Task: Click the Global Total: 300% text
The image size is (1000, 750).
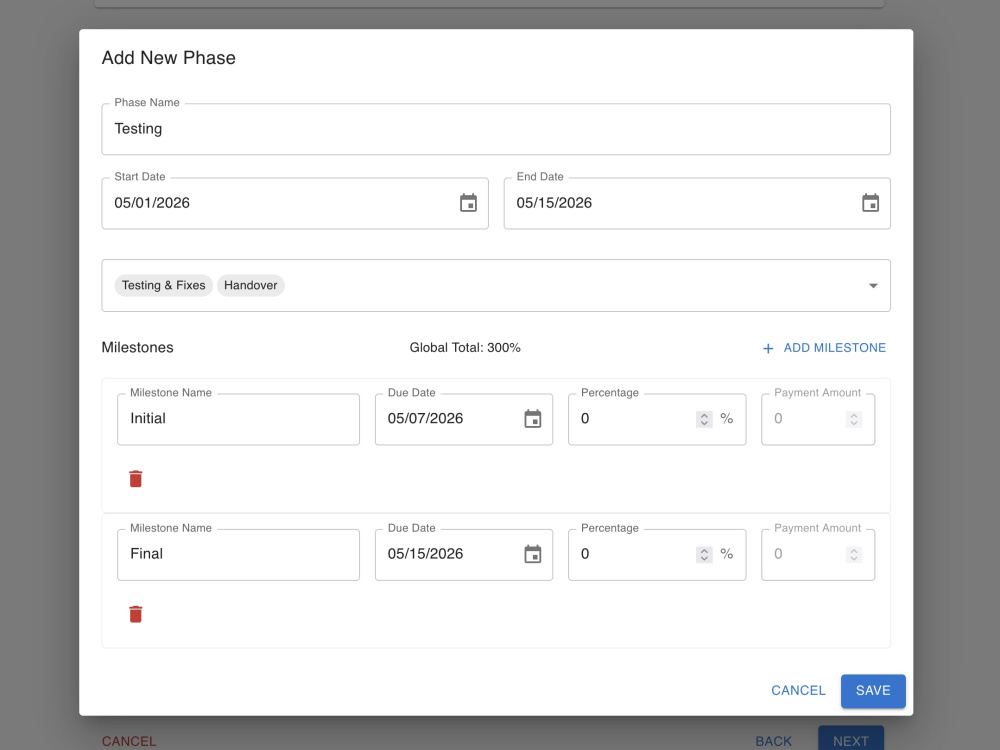Action: point(465,348)
